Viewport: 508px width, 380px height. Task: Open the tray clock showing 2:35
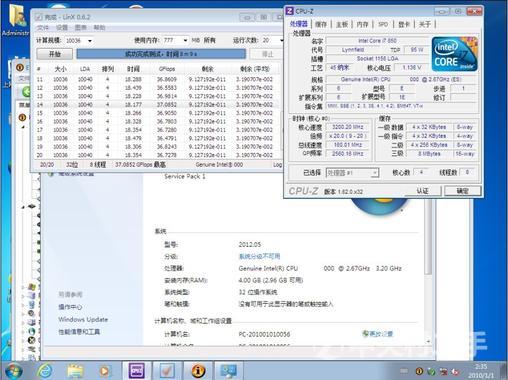(481, 371)
